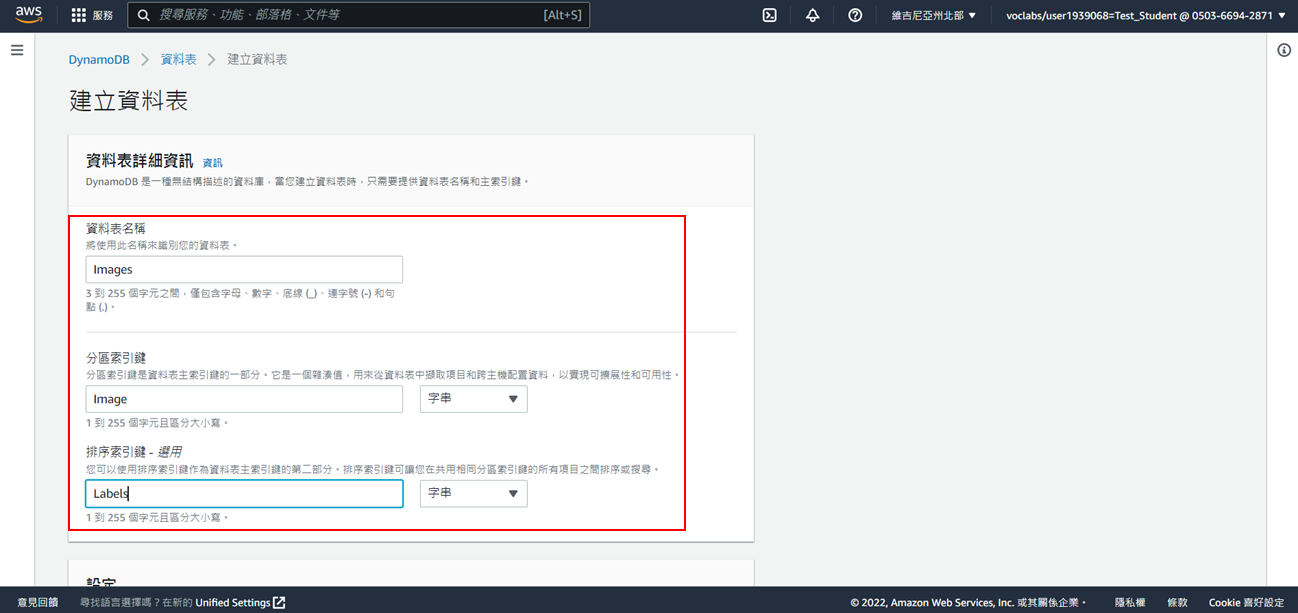1298x613 pixels.
Task: Go to DynamoDB breadcrumb link
Action: coord(99,60)
